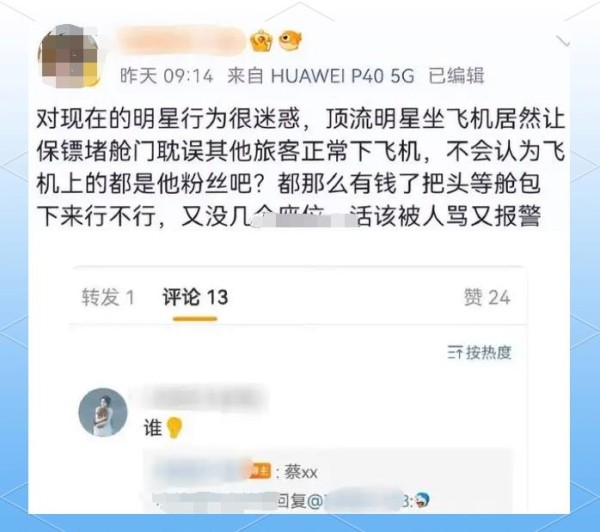Open the post options chevron menu

point(563,41)
